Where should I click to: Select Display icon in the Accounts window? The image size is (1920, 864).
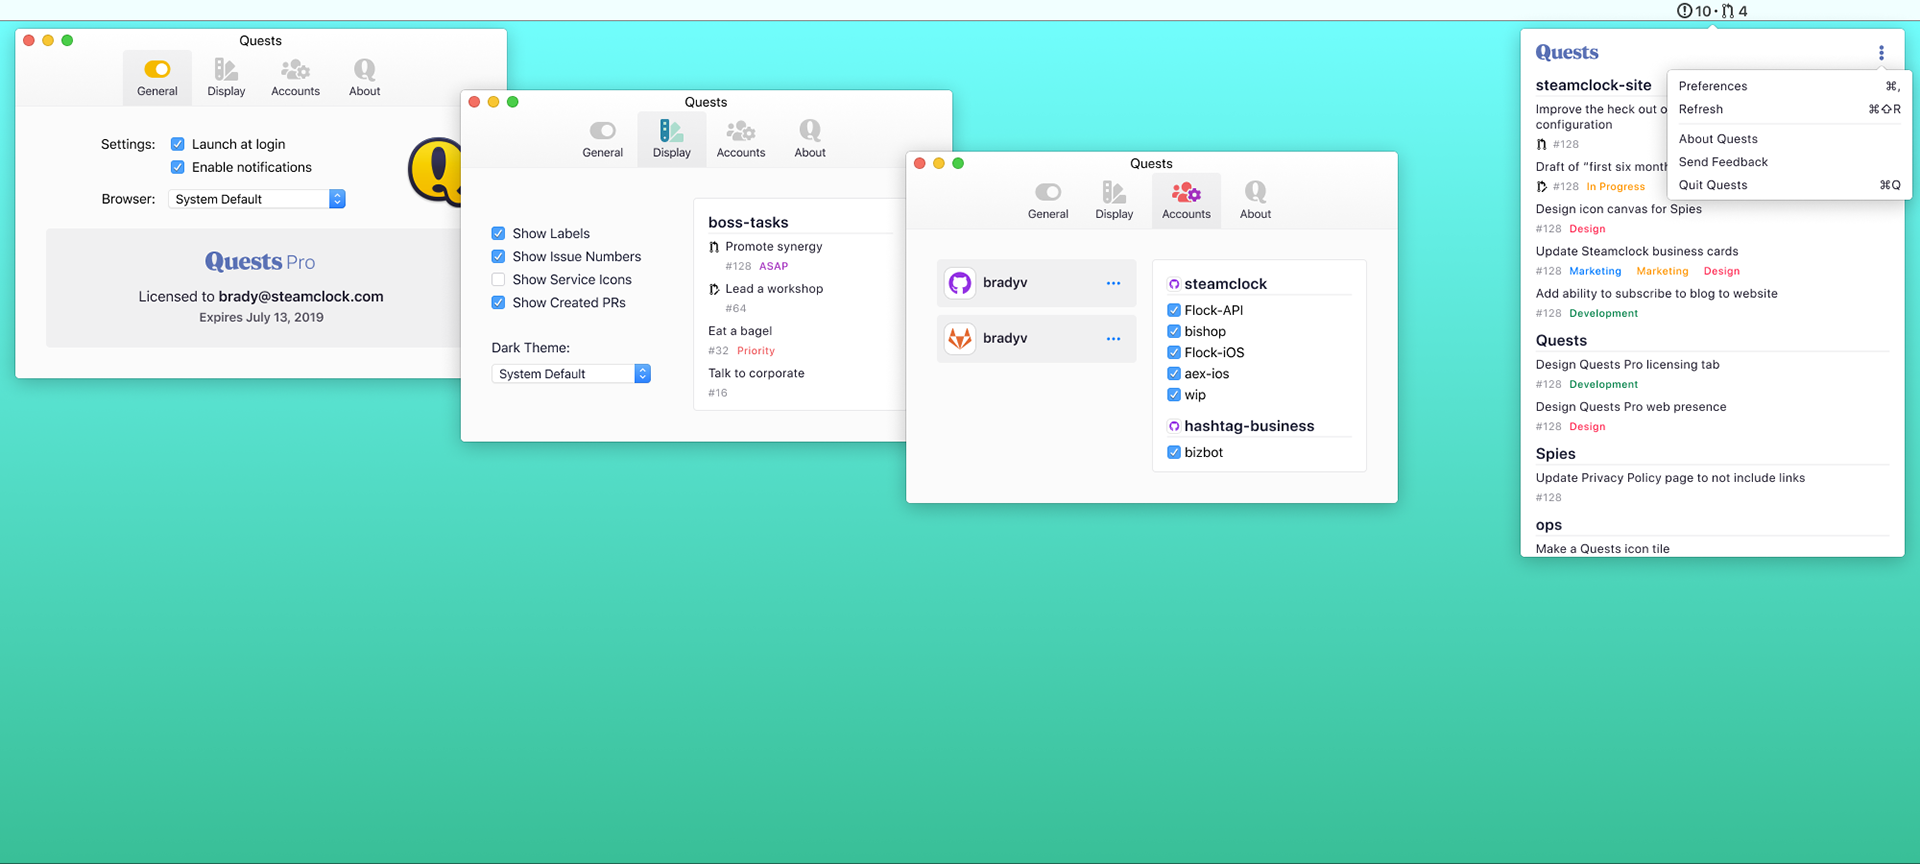(1114, 191)
